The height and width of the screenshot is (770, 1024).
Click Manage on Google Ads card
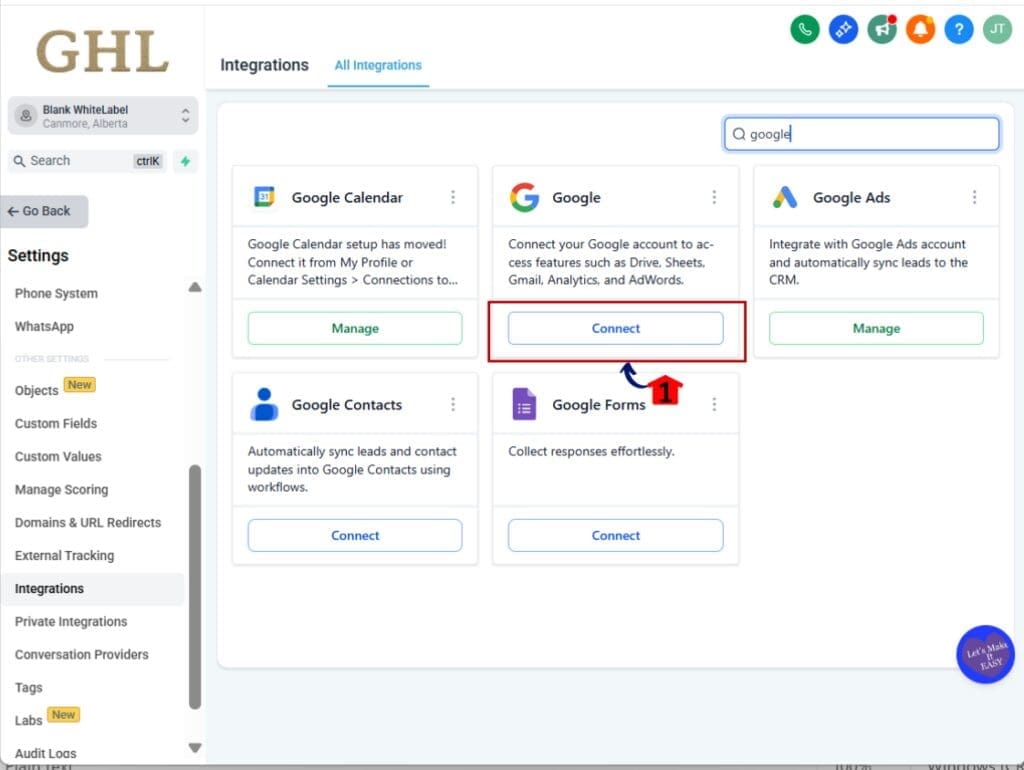point(876,328)
